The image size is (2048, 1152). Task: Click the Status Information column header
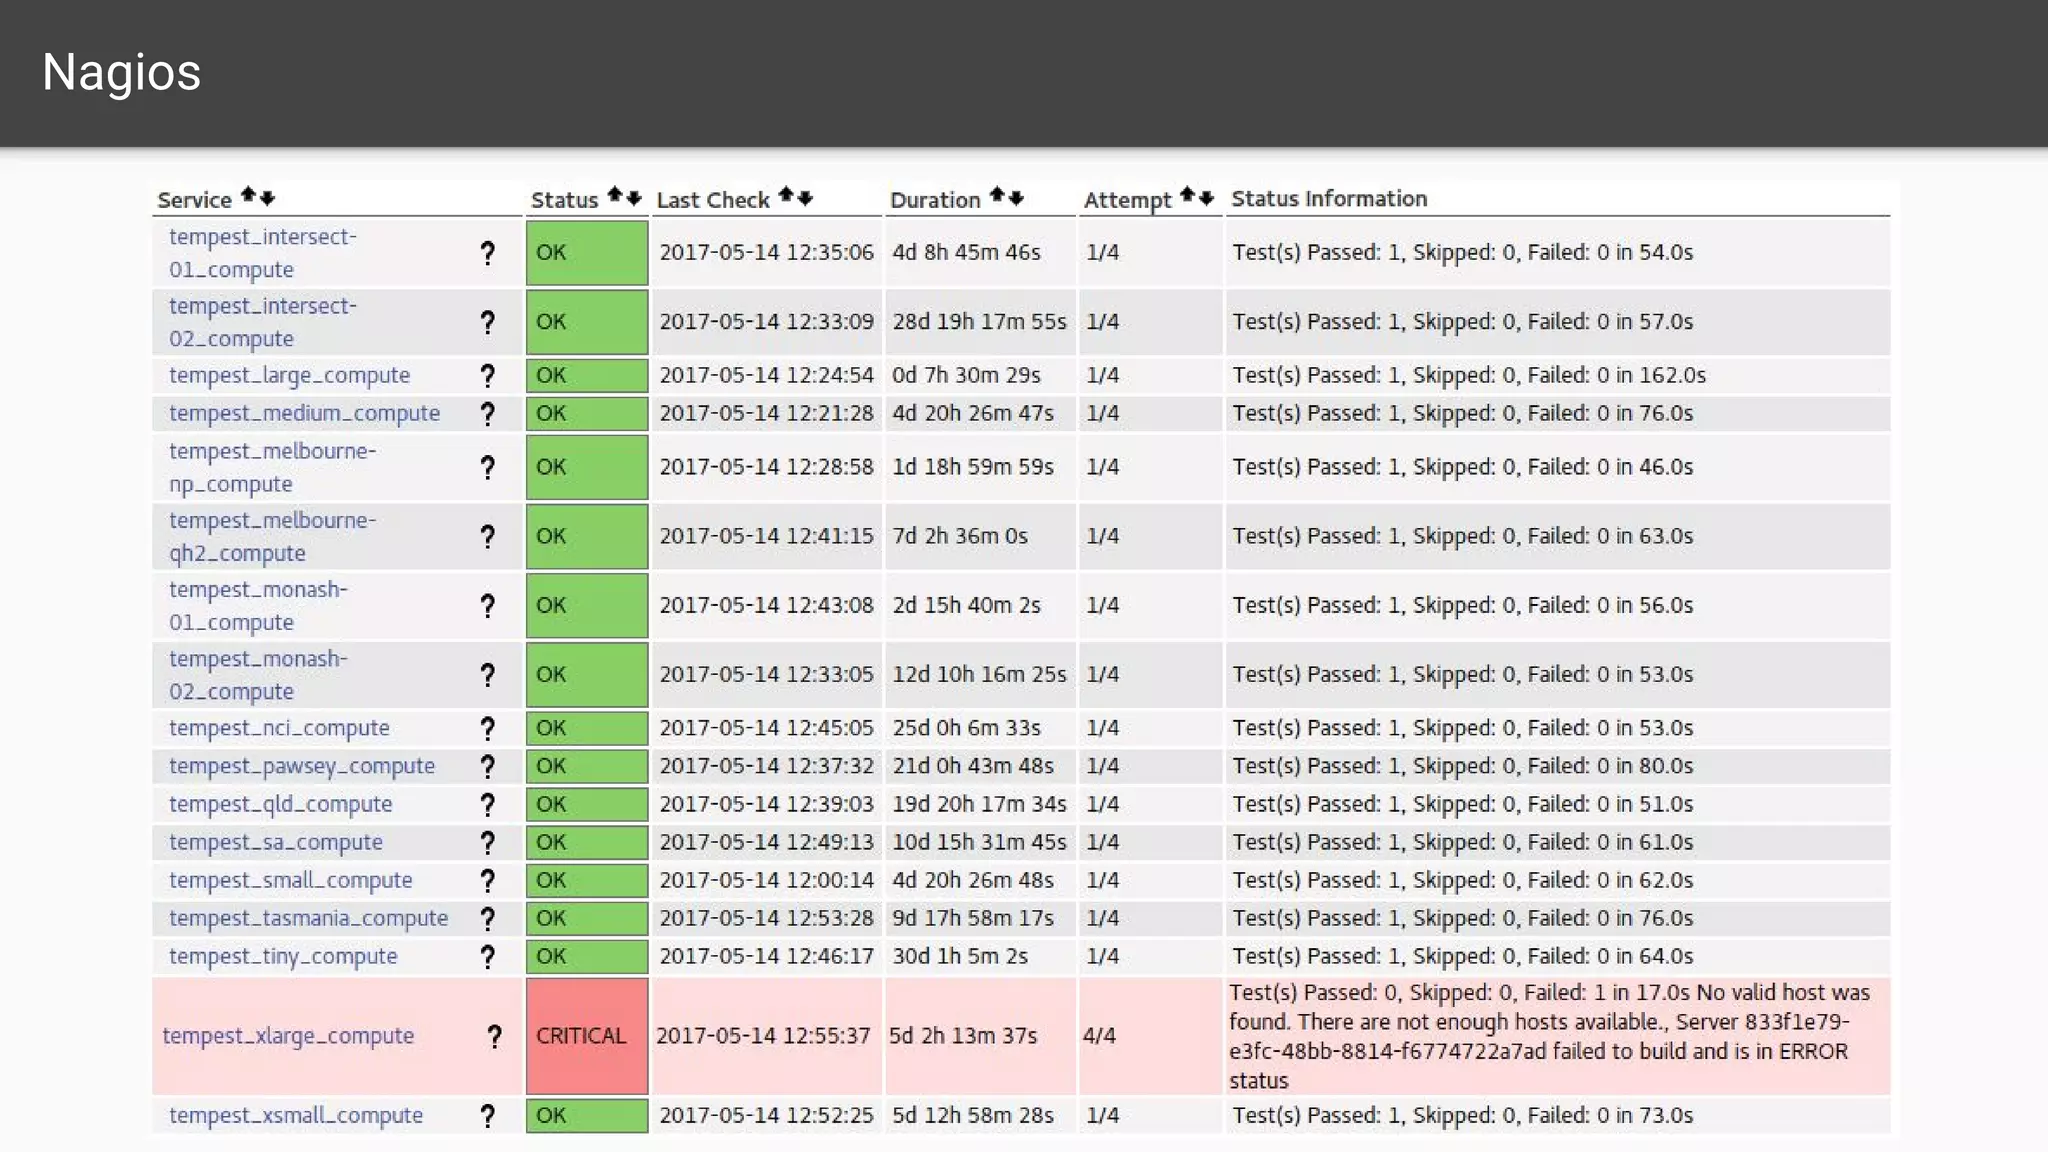(1329, 199)
